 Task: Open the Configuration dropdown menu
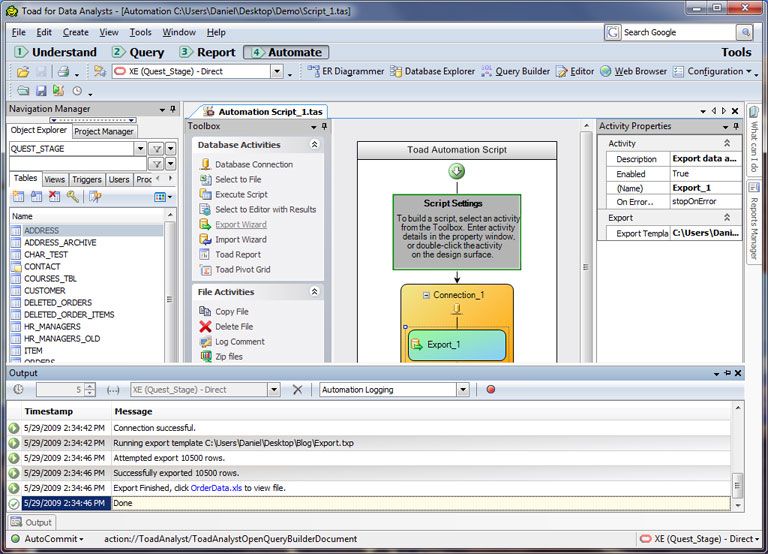713,72
